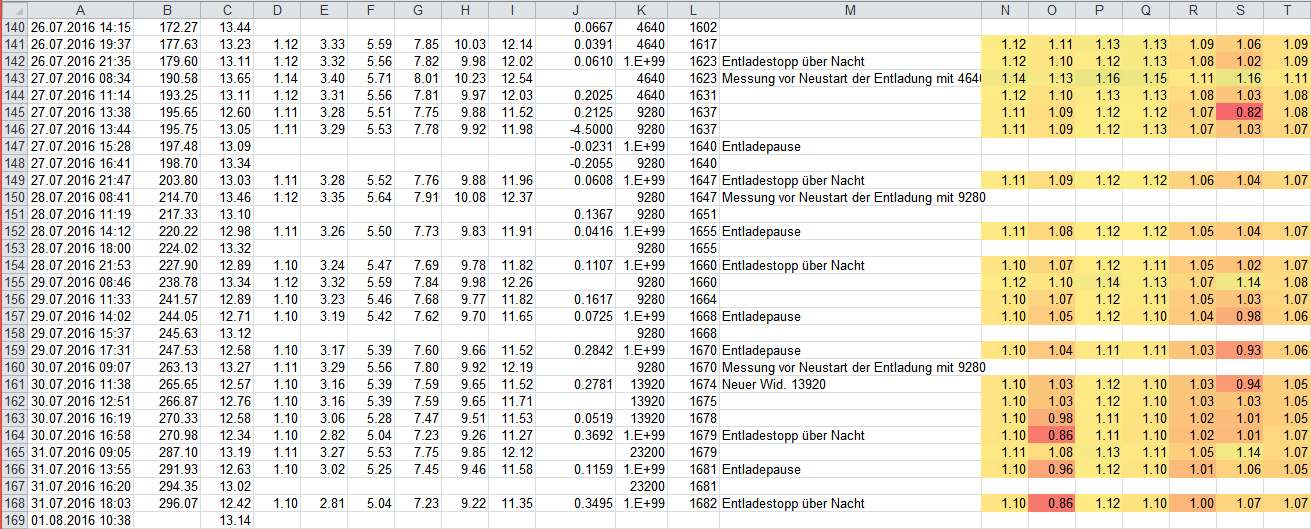The height and width of the screenshot is (529, 1311).
Task: Click cell with date 27.07.2016 13:38
Action: pyautogui.click(x=78, y=112)
